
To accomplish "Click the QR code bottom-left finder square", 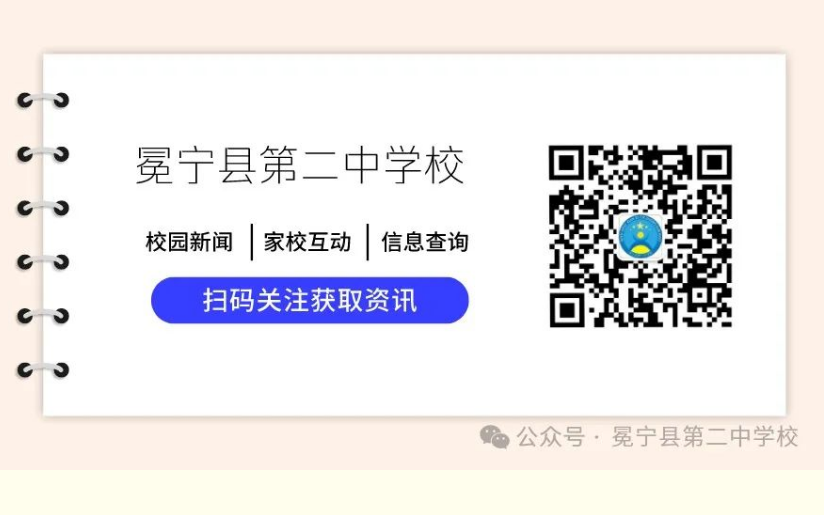I will (566, 310).
